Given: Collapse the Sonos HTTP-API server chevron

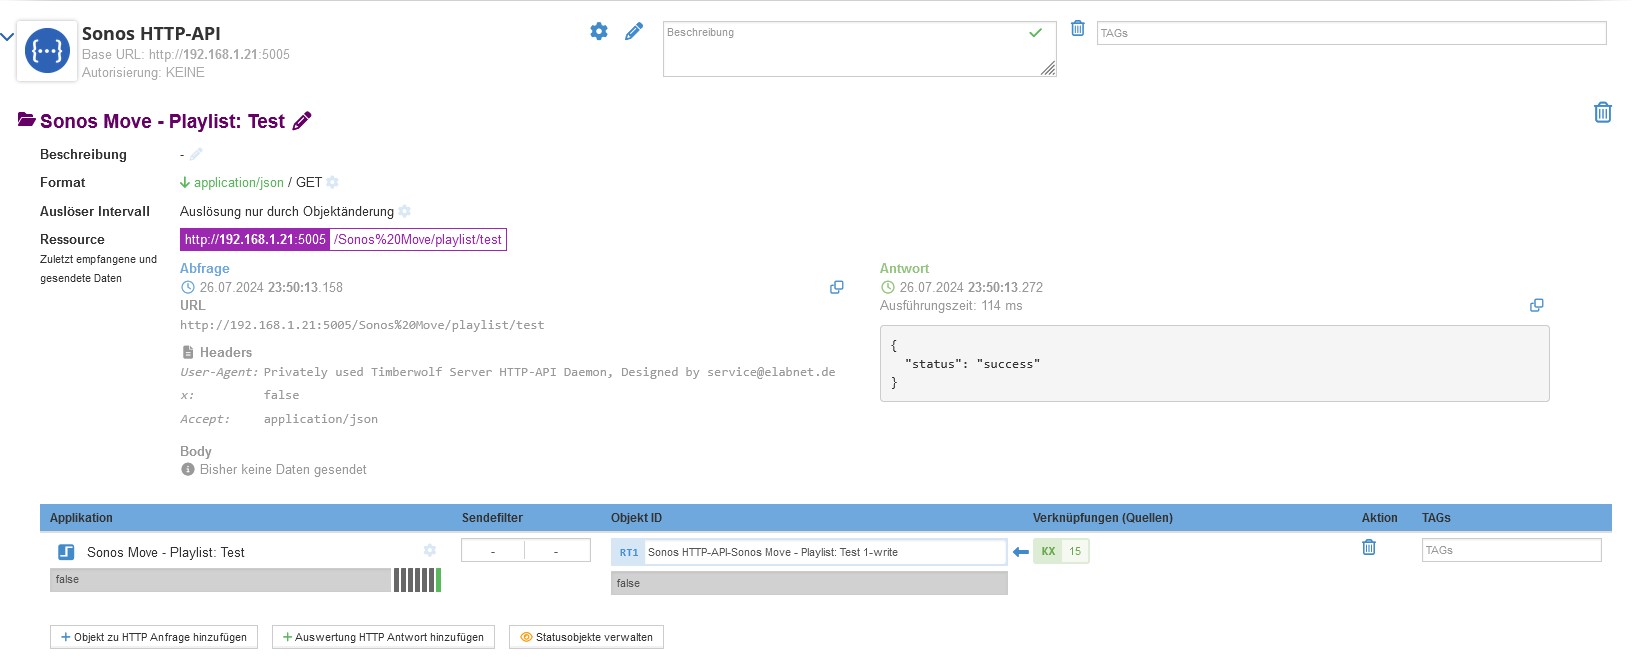Looking at the screenshot, I should 7,37.
